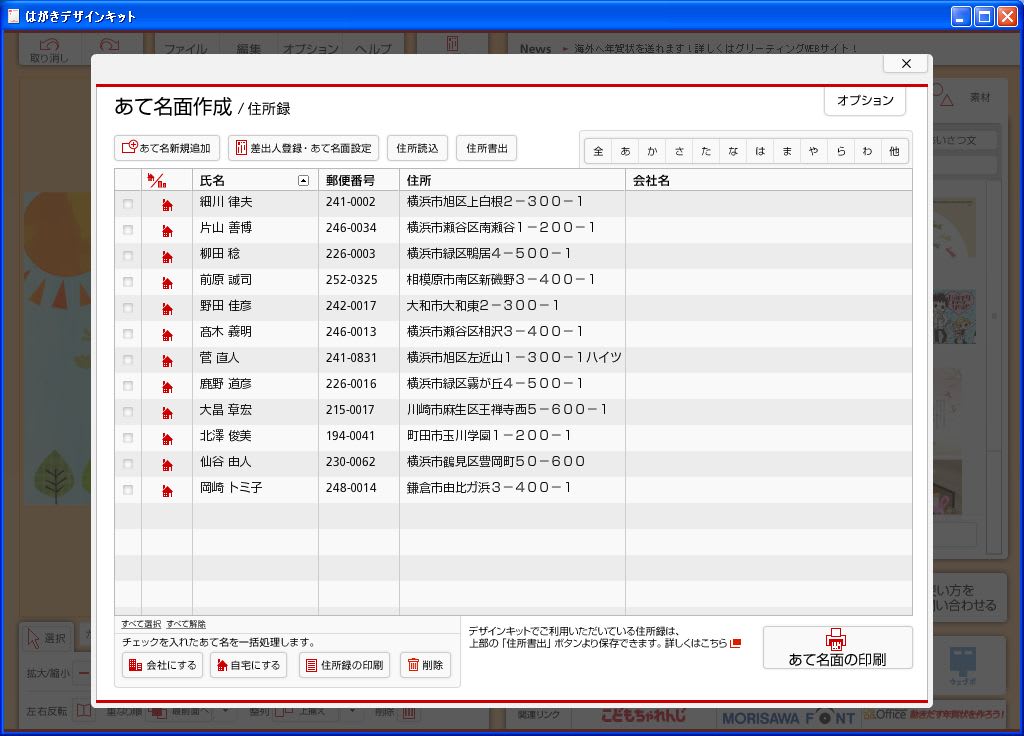This screenshot has height=736, width=1024.
Task: Click the すべて選択 link
Action: click(x=141, y=624)
